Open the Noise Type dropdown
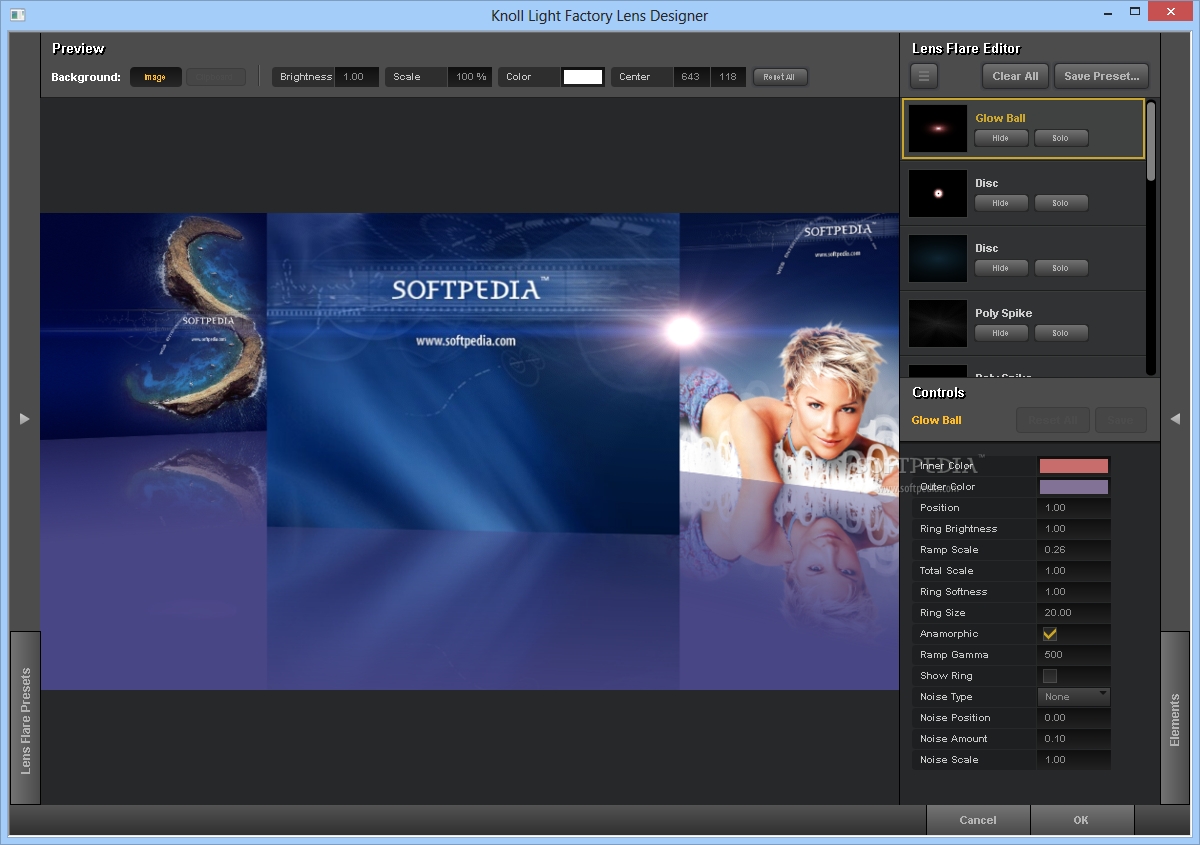Image resolution: width=1200 pixels, height=845 pixels. point(1074,697)
